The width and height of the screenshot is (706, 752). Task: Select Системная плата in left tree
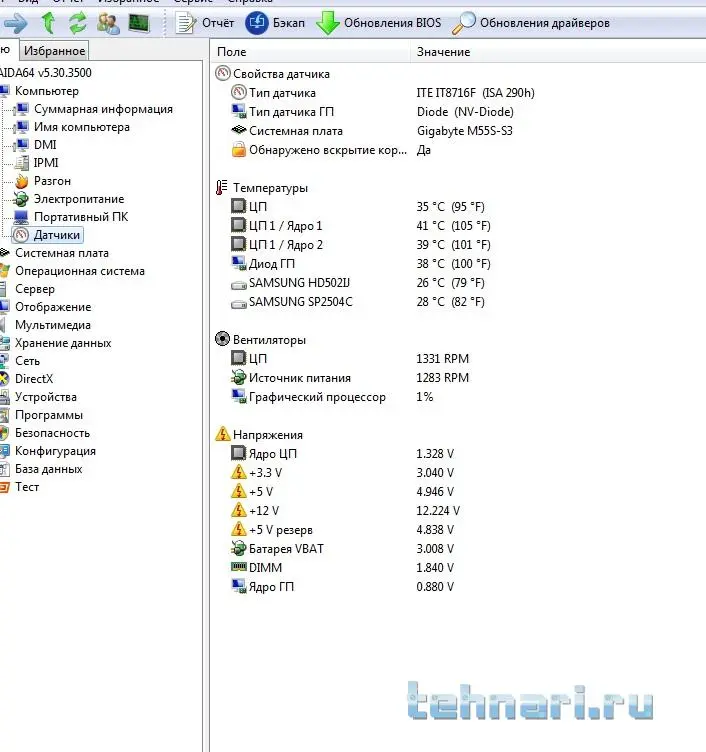click(62, 253)
